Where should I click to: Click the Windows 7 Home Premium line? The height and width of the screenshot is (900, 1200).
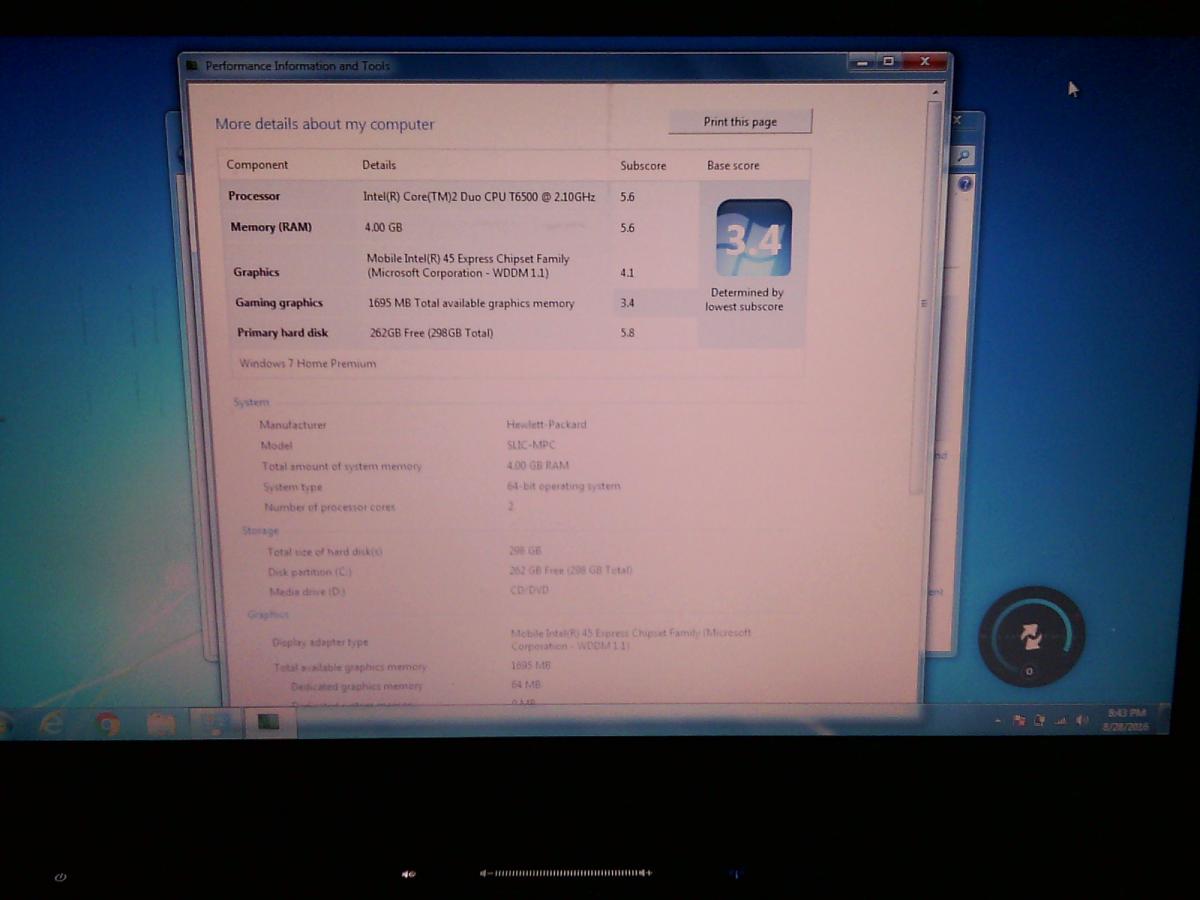pyautogui.click(x=308, y=364)
